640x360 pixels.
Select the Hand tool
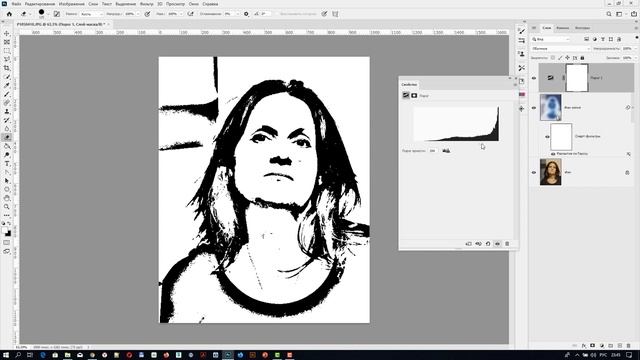(7, 198)
